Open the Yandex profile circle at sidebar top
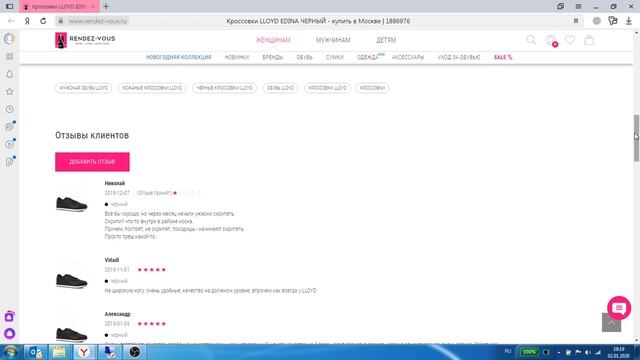The height and width of the screenshot is (360, 640). 9,39
